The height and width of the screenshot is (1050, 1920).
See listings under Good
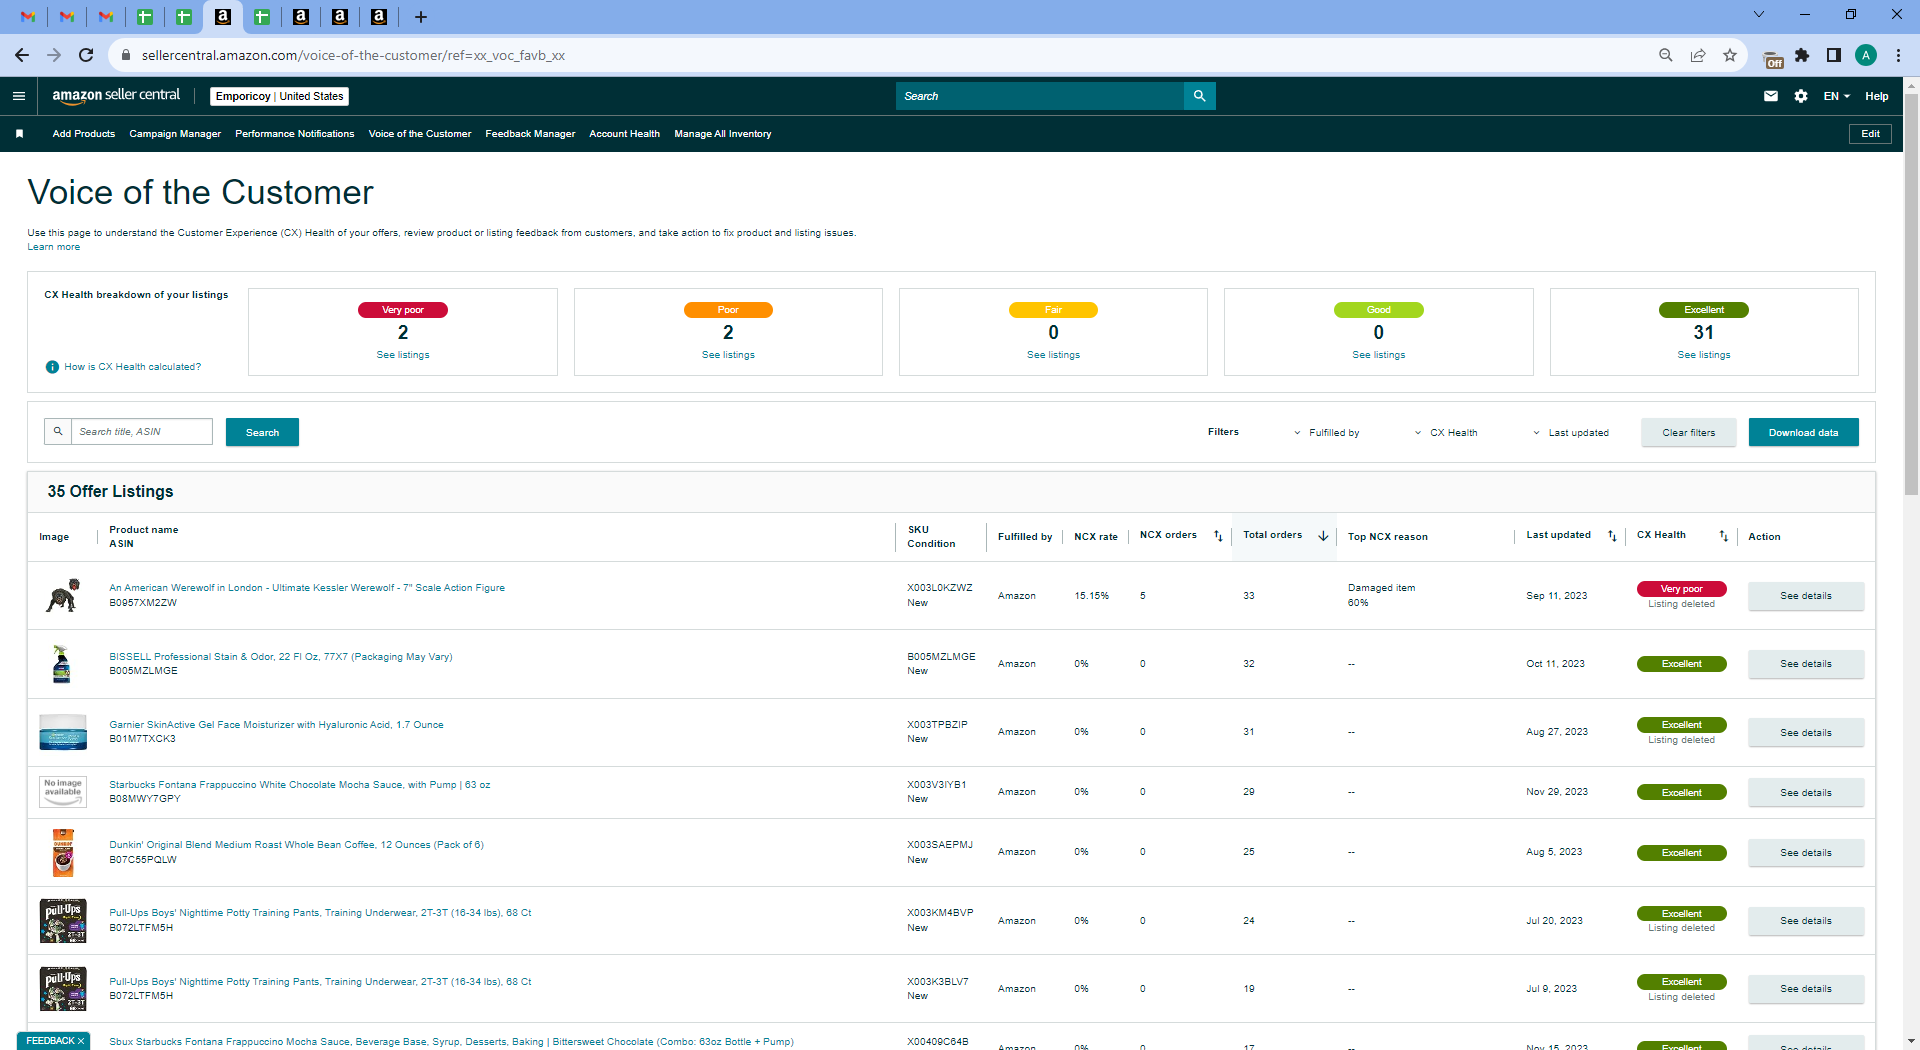[1379, 355]
